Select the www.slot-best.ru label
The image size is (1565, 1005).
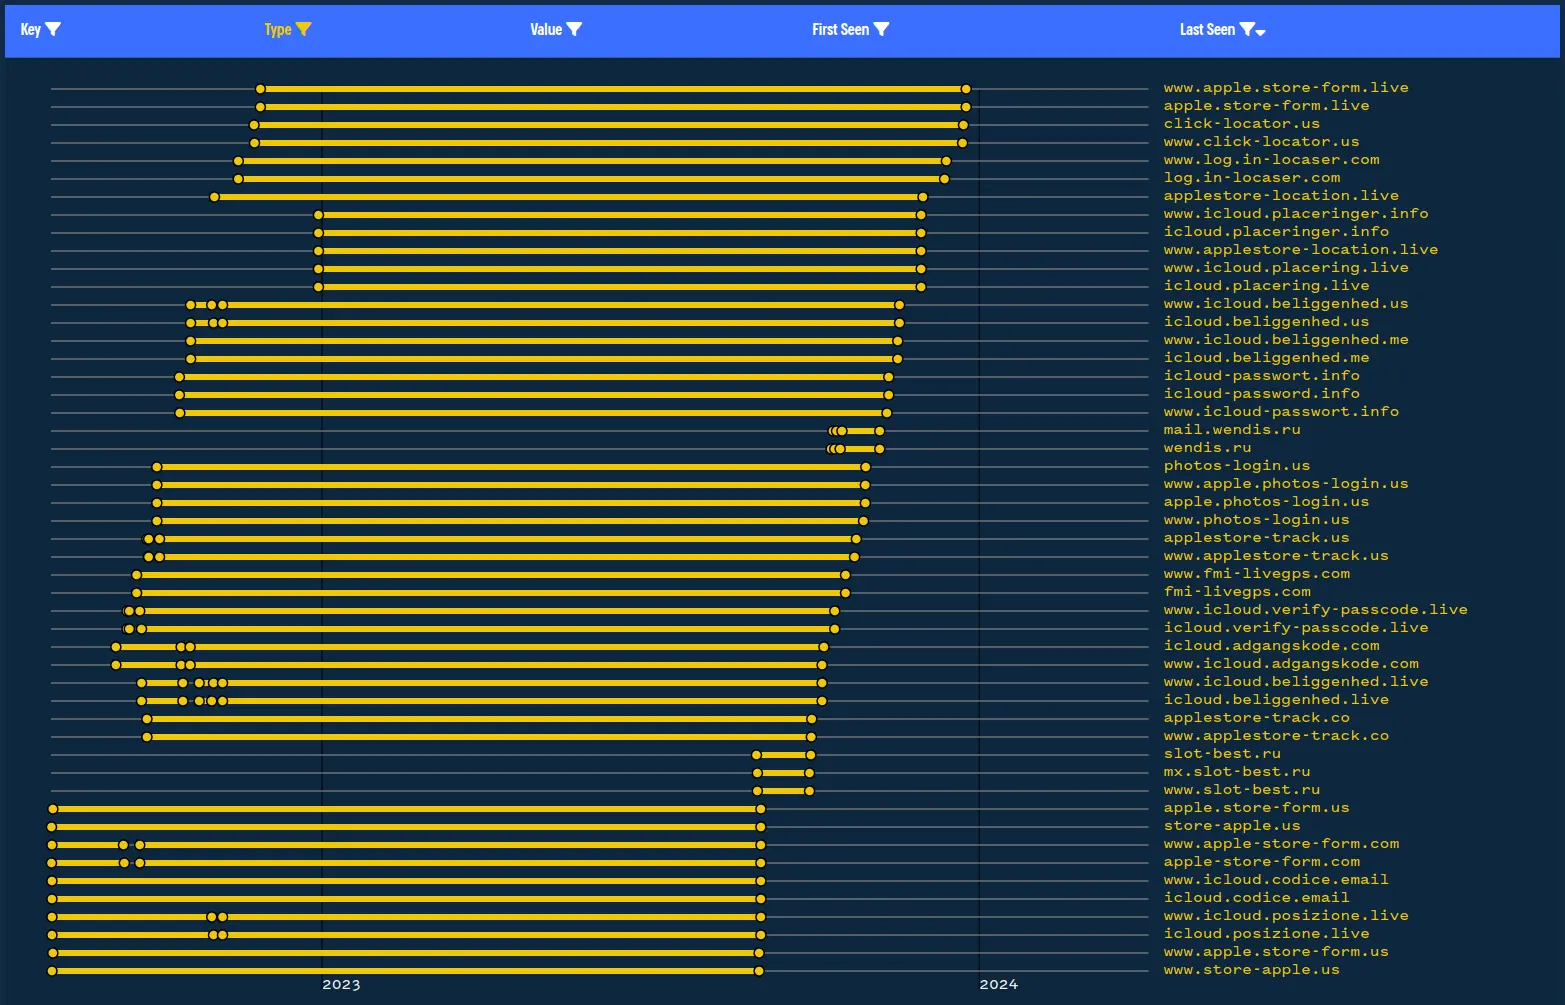(x=1242, y=790)
